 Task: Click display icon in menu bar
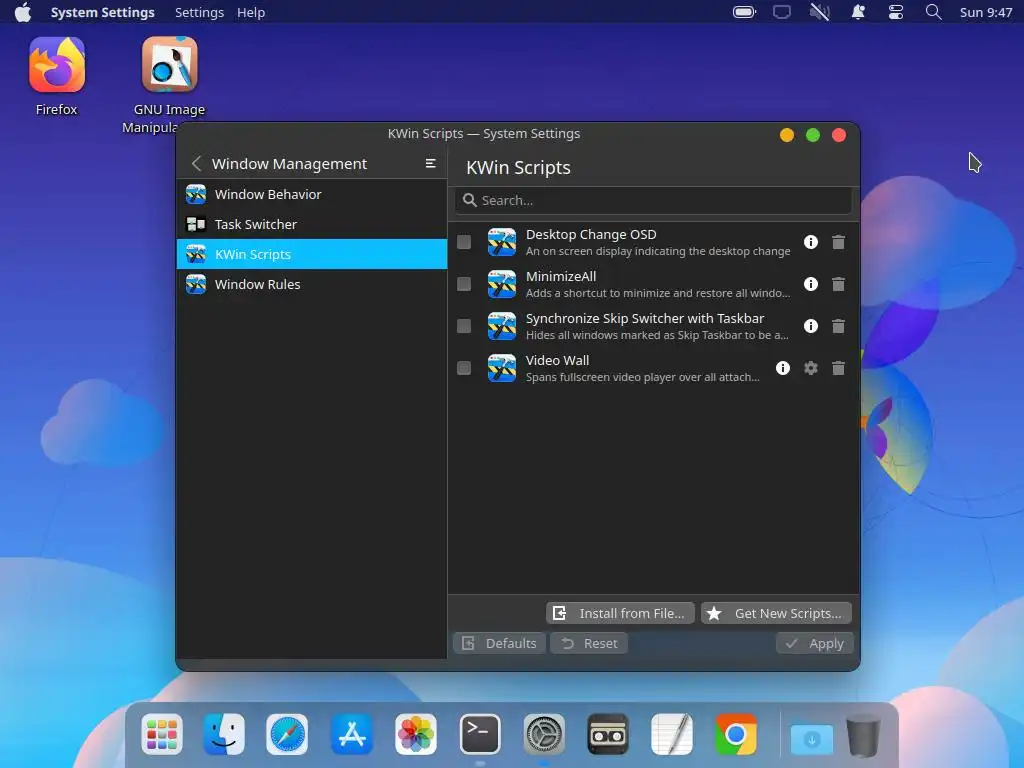tap(782, 12)
